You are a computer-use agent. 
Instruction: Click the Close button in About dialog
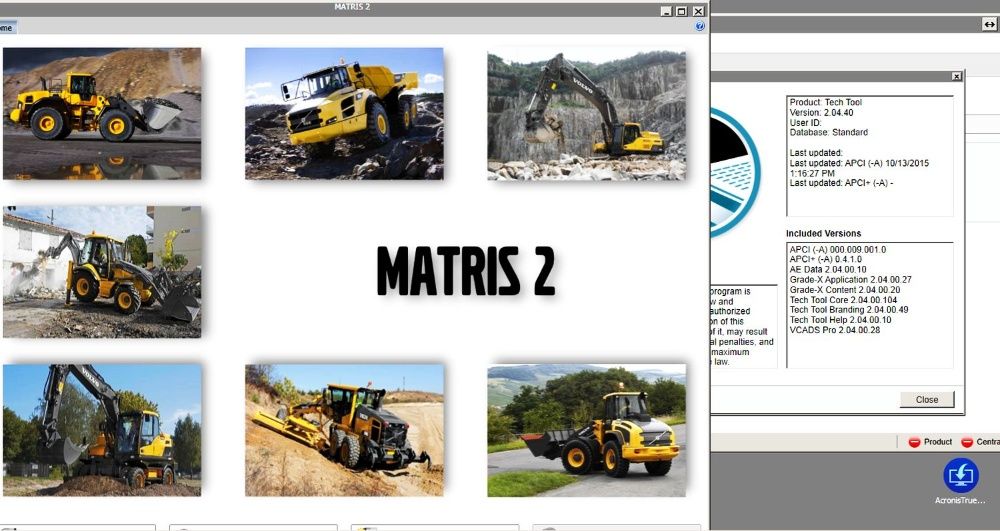tap(927, 400)
